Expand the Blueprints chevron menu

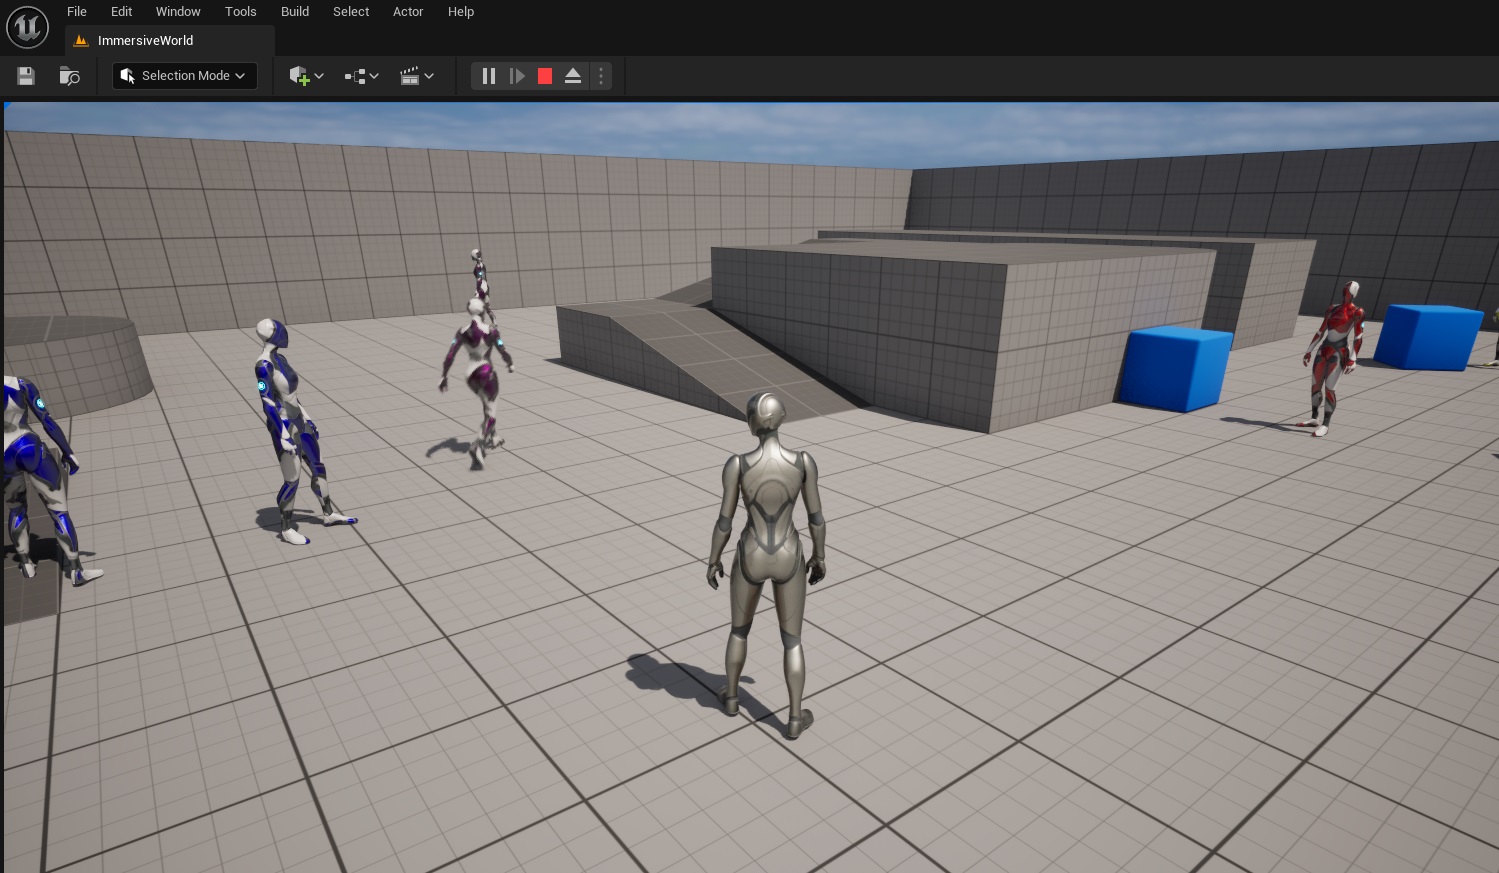[x=374, y=76]
